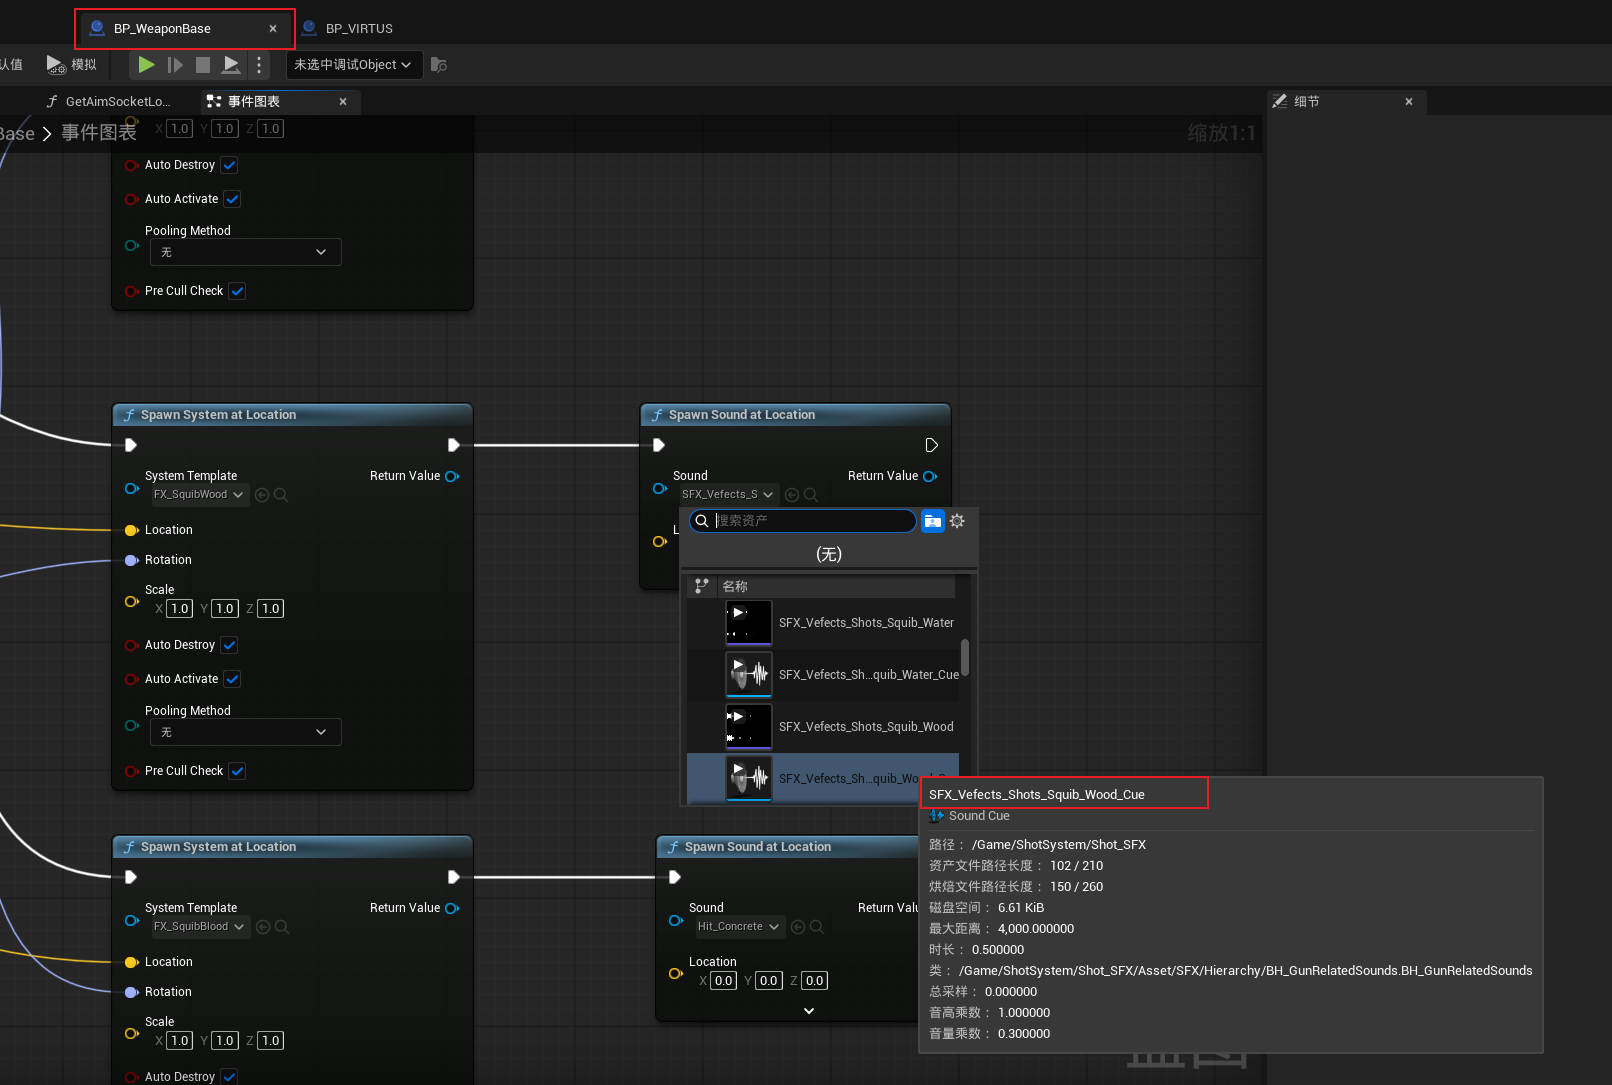This screenshot has width=1612, height=1085.
Task: Open the Hit_Concrete Sound asset dropdown
Action: point(739,927)
